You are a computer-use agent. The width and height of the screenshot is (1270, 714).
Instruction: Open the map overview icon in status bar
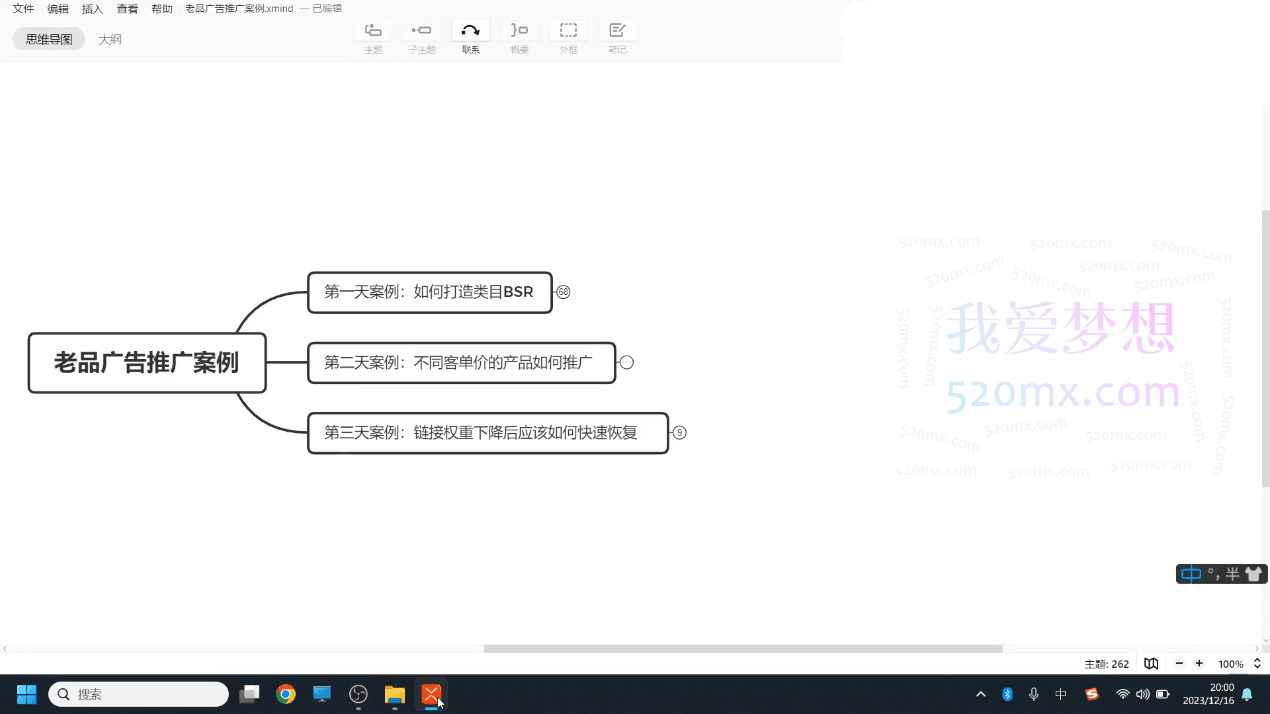pos(1151,663)
